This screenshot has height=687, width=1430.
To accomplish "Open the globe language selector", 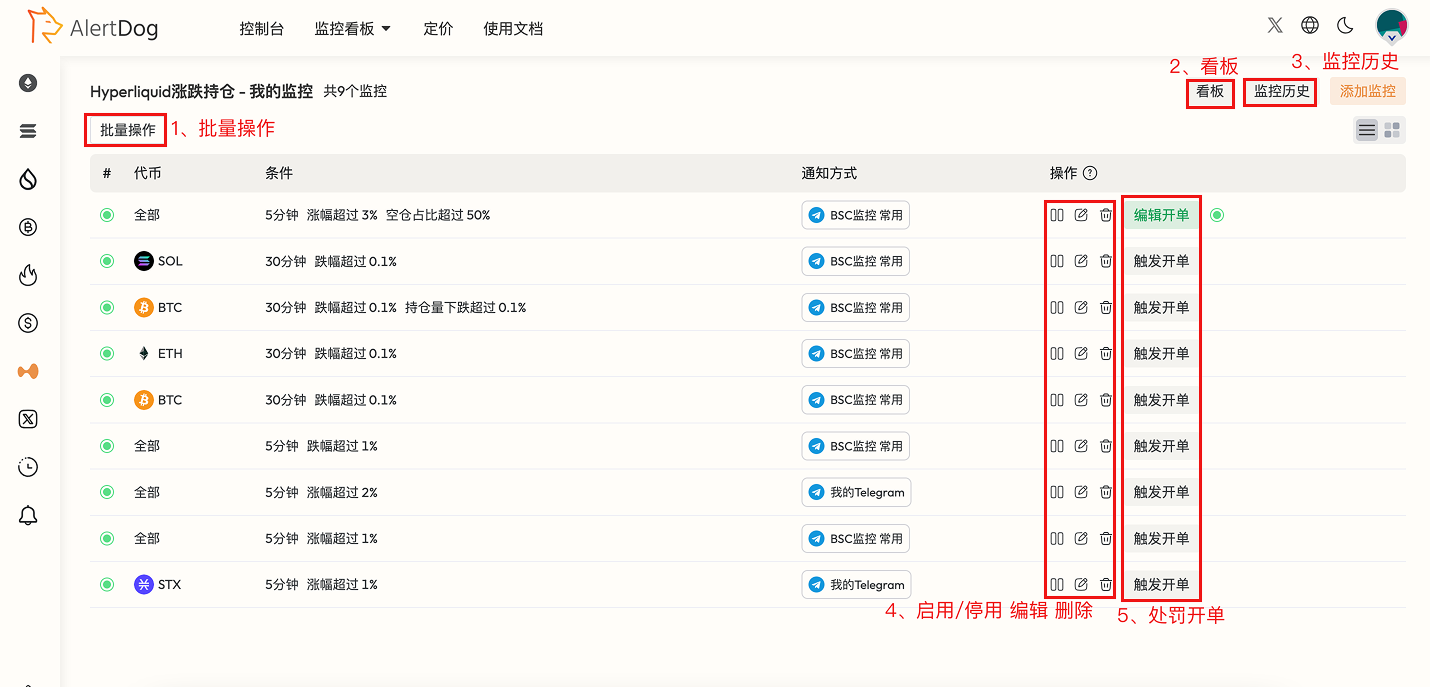I will (x=1309, y=25).
